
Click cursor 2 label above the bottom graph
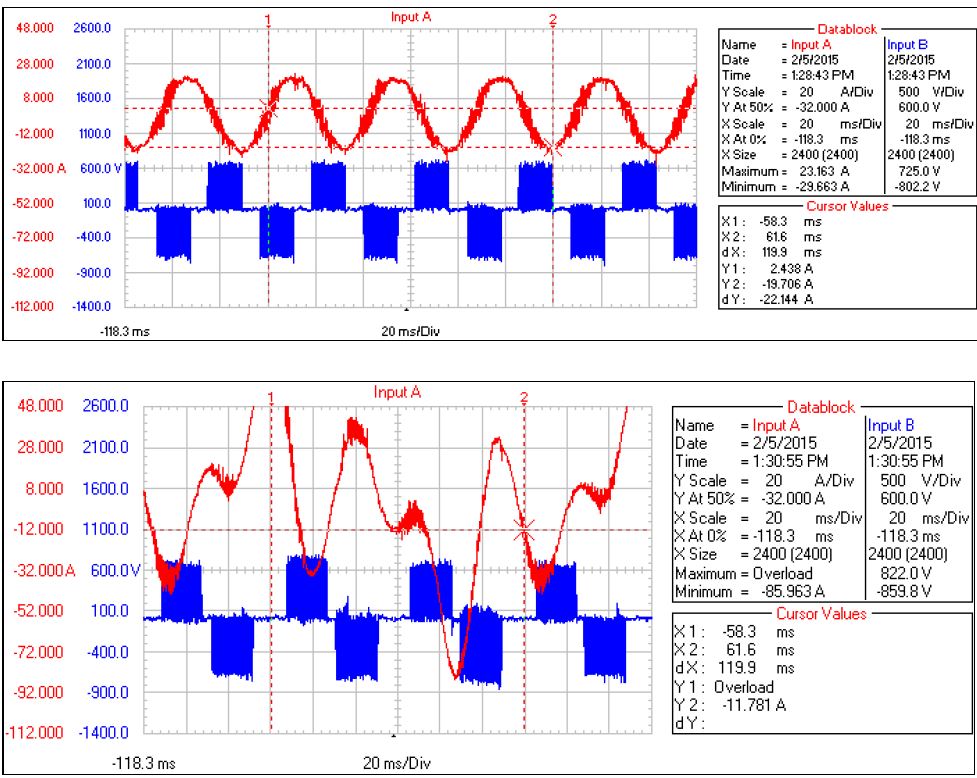click(524, 397)
